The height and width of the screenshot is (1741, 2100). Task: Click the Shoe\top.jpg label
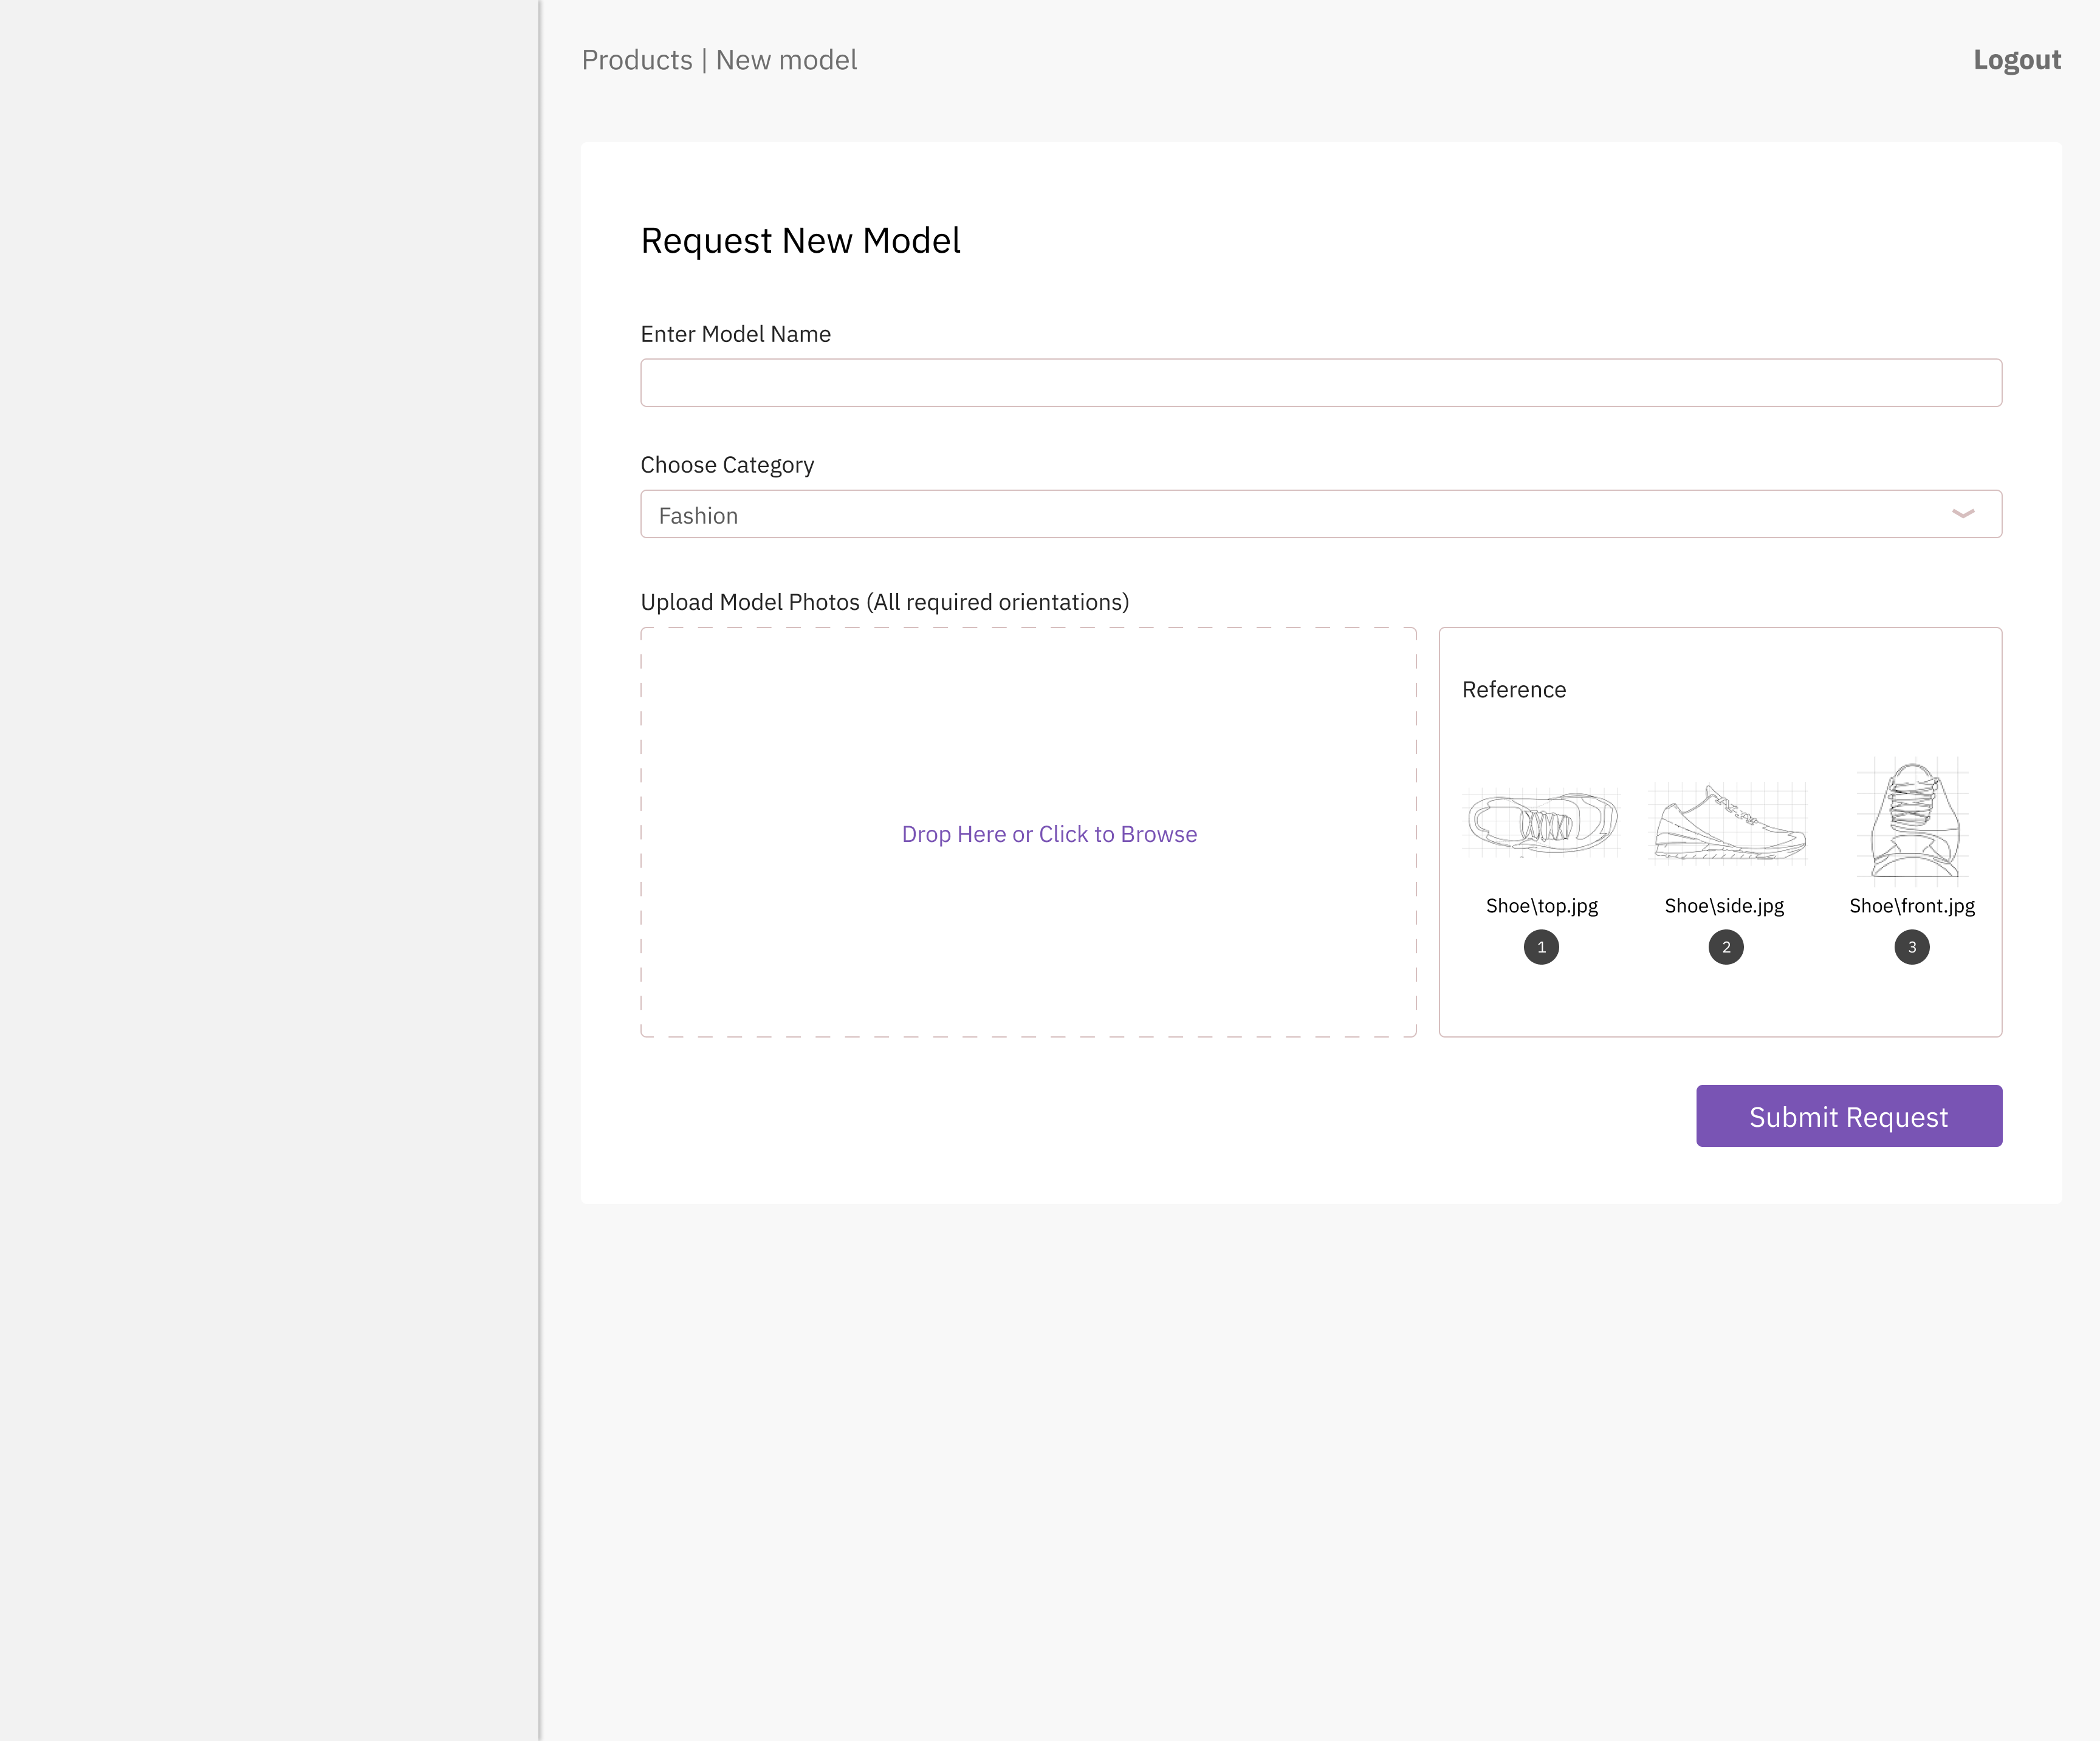pyautogui.click(x=1541, y=906)
